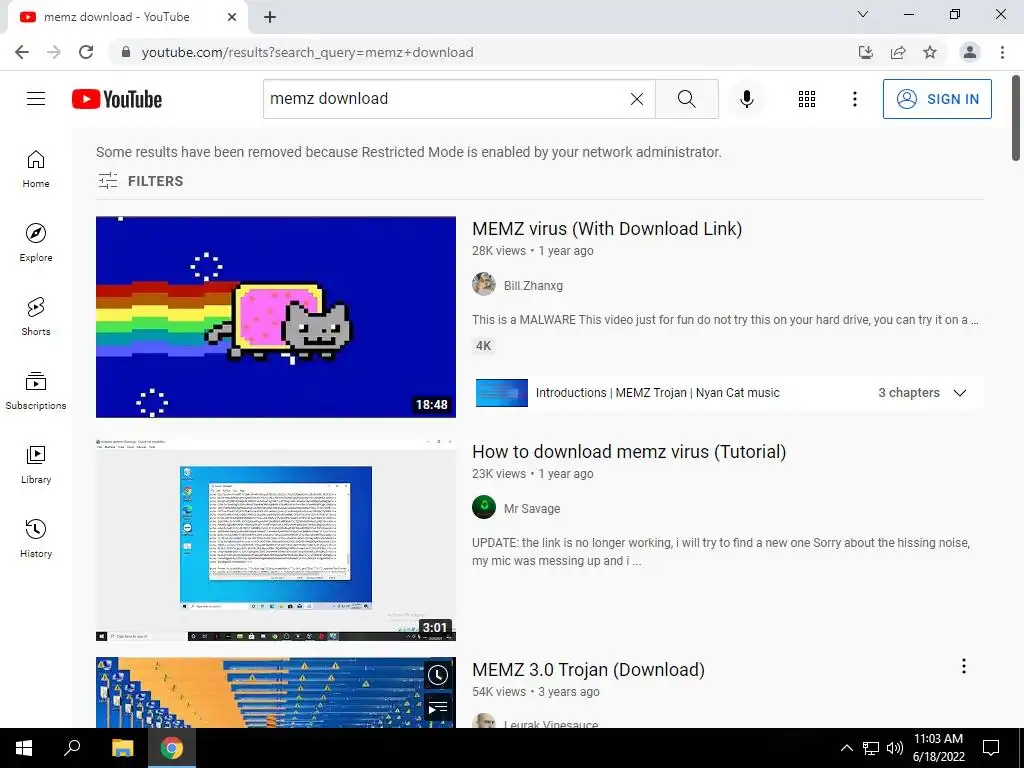Go to Home in the sidebar
Image resolution: width=1024 pixels, height=768 pixels.
(x=36, y=168)
